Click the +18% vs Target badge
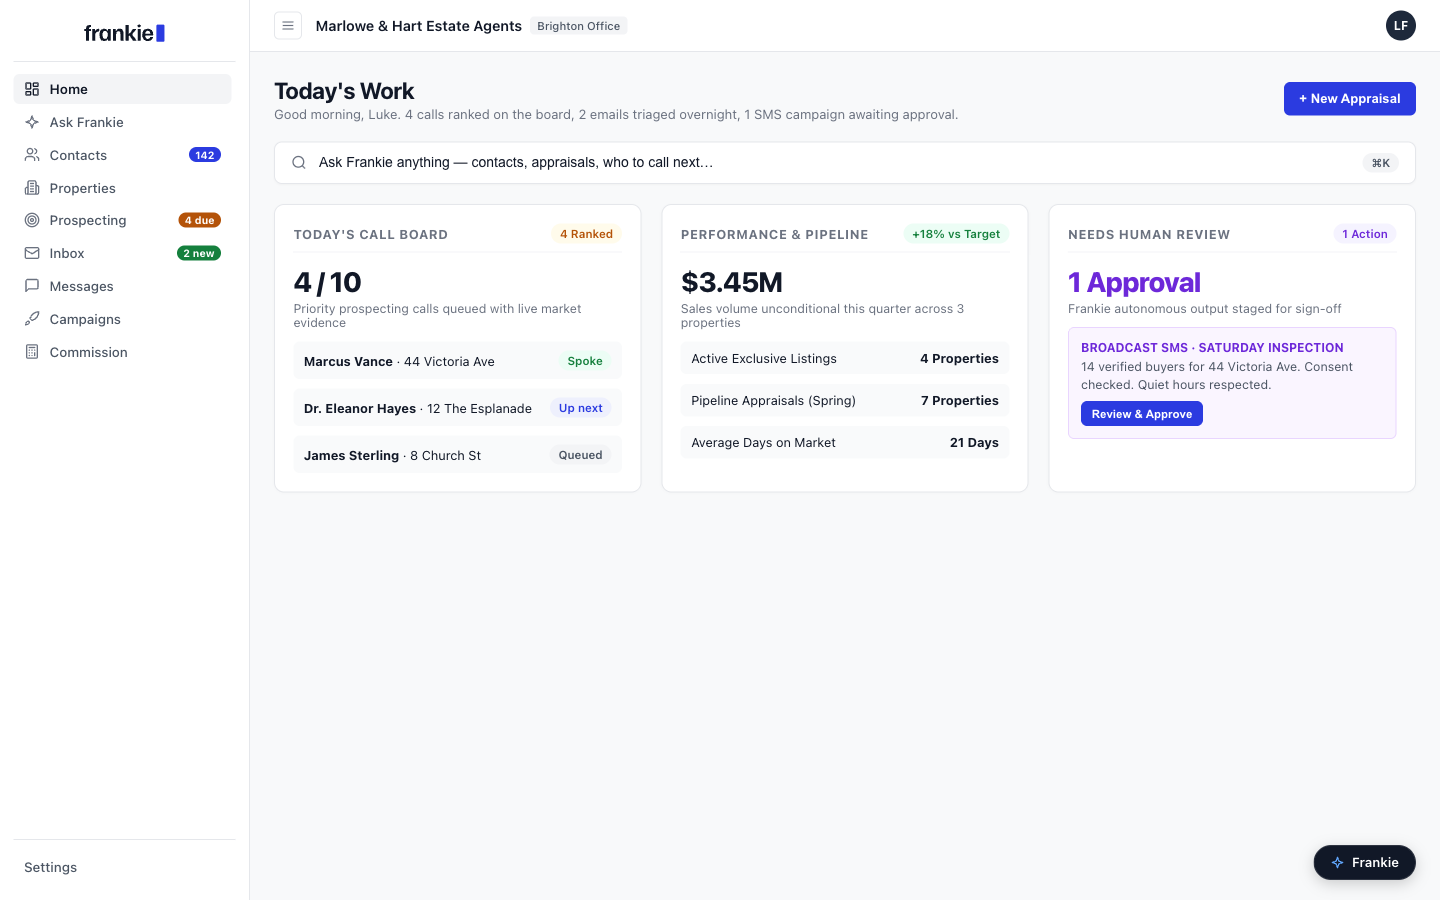 (956, 234)
